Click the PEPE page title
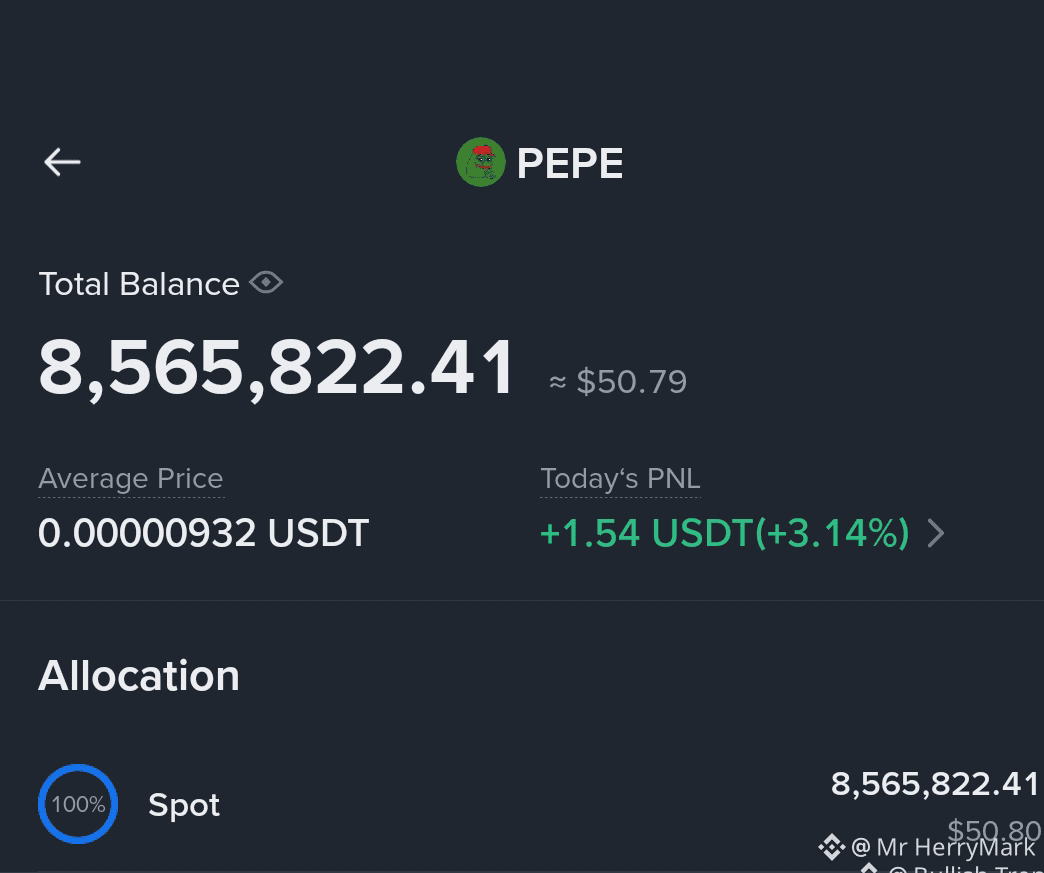 570,163
